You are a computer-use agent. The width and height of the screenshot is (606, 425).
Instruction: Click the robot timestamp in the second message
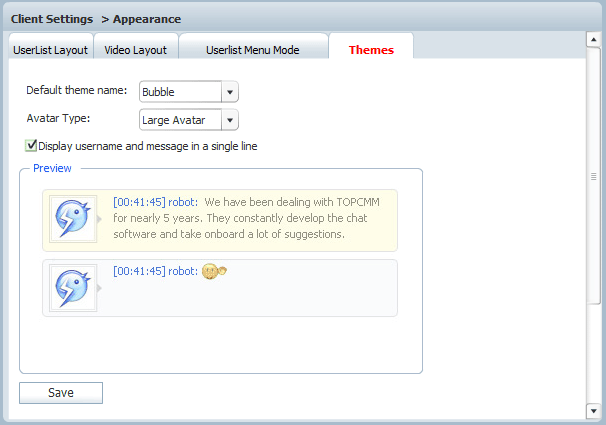click(138, 271)
